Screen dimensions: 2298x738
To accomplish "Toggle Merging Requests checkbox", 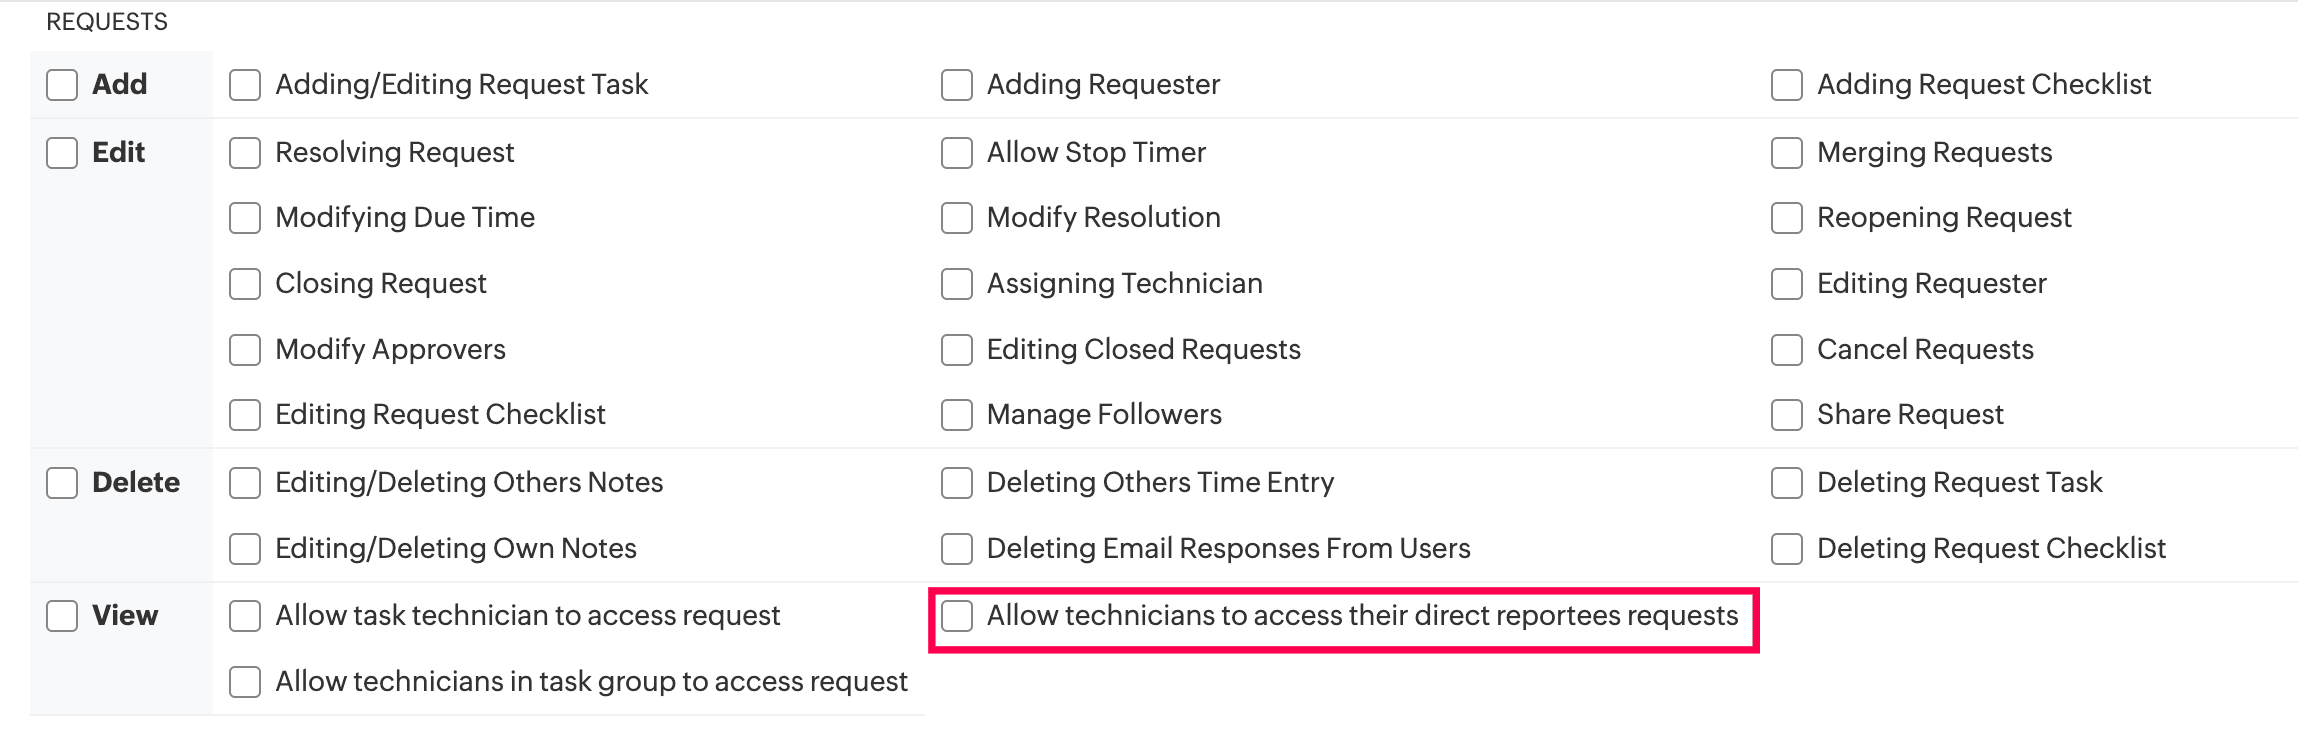I will [x=1787, y=153].
